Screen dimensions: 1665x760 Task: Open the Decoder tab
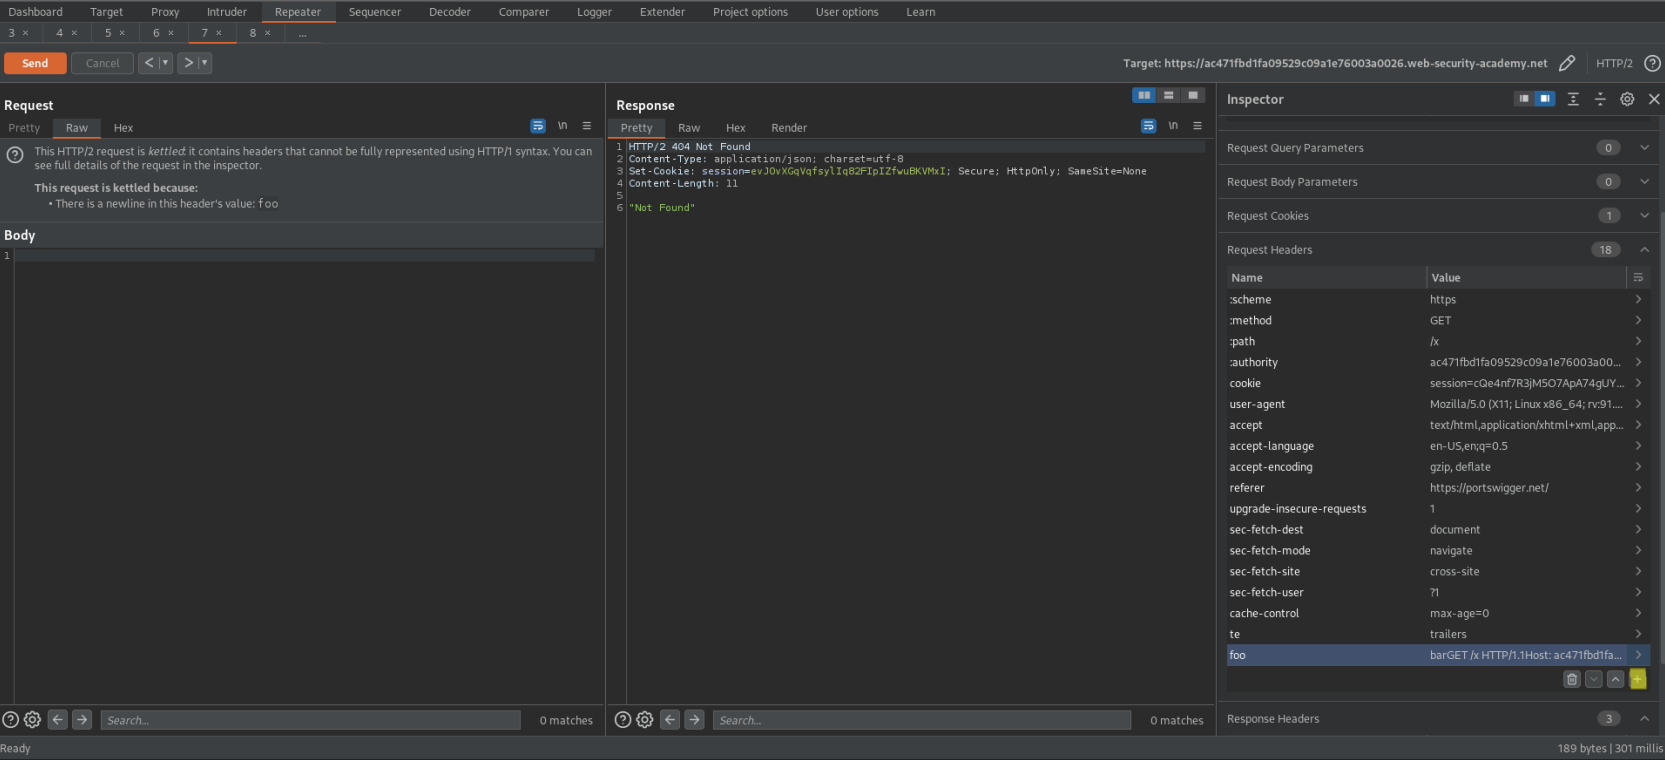[450, 12]
